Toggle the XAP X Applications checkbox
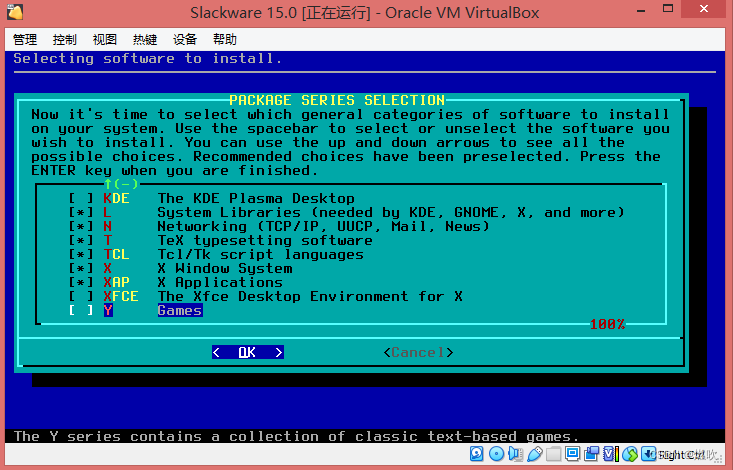 coord(81,282)
